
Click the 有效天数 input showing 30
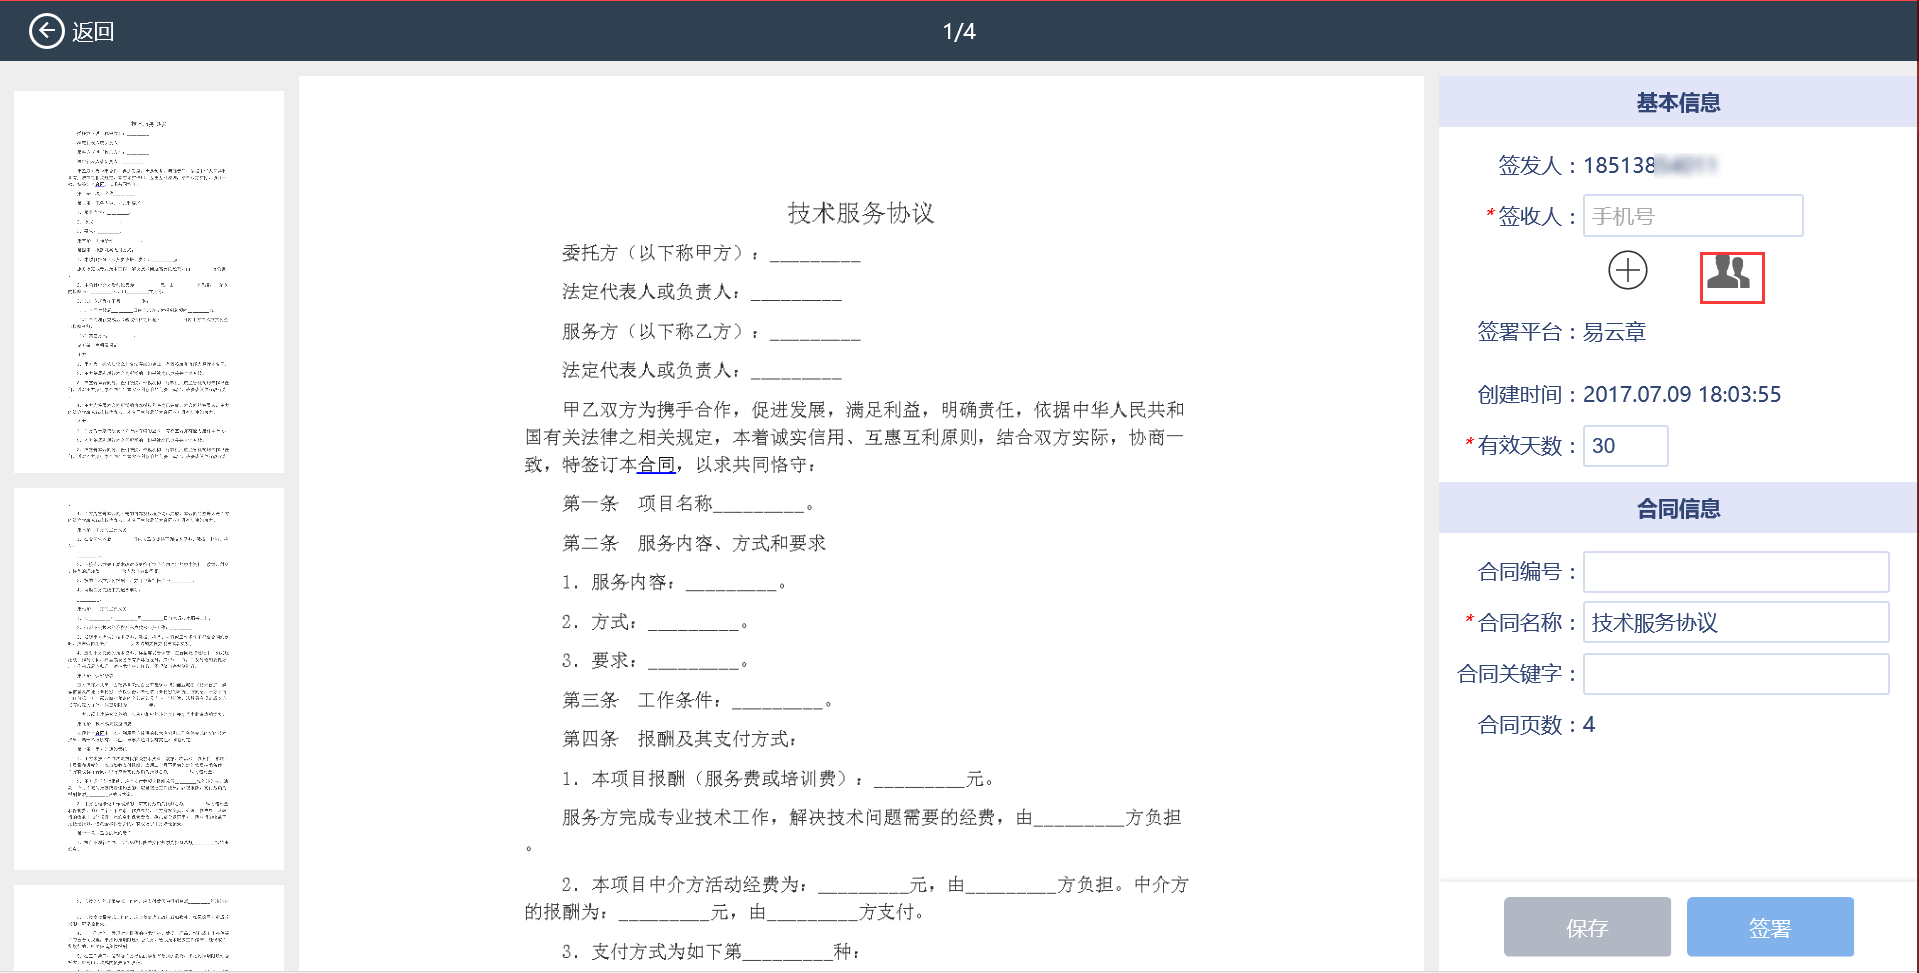click(1625, 446)
